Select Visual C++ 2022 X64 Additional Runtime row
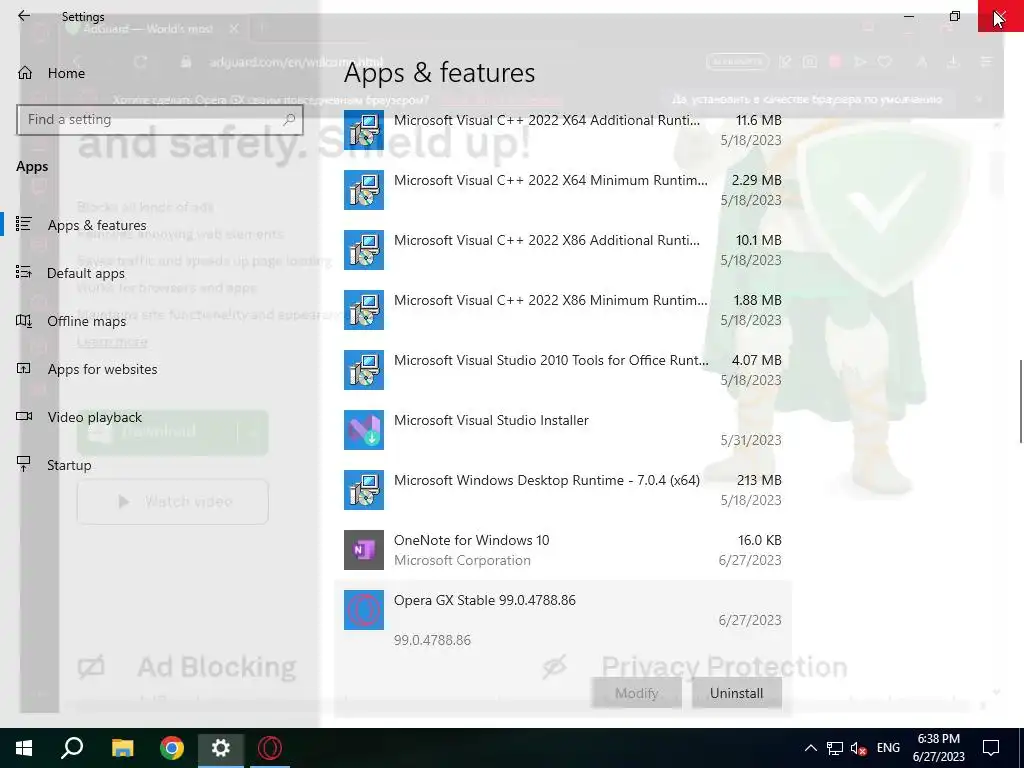The width and height of the screenshot is (1024, 768). (563, 130)
